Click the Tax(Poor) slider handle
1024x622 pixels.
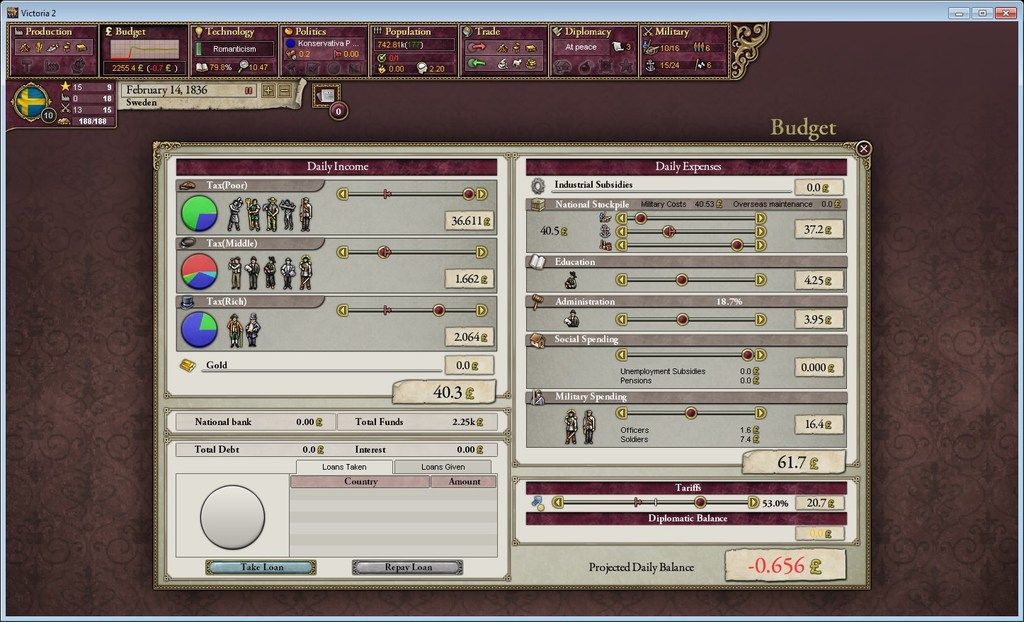468,194
